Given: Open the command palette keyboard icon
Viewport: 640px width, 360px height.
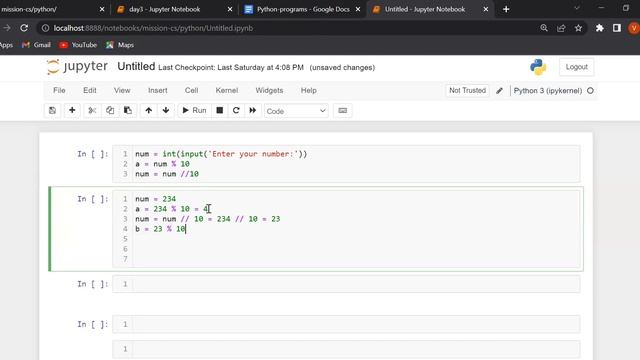Looking at the screenshot, I should click(x=342, y=111).
